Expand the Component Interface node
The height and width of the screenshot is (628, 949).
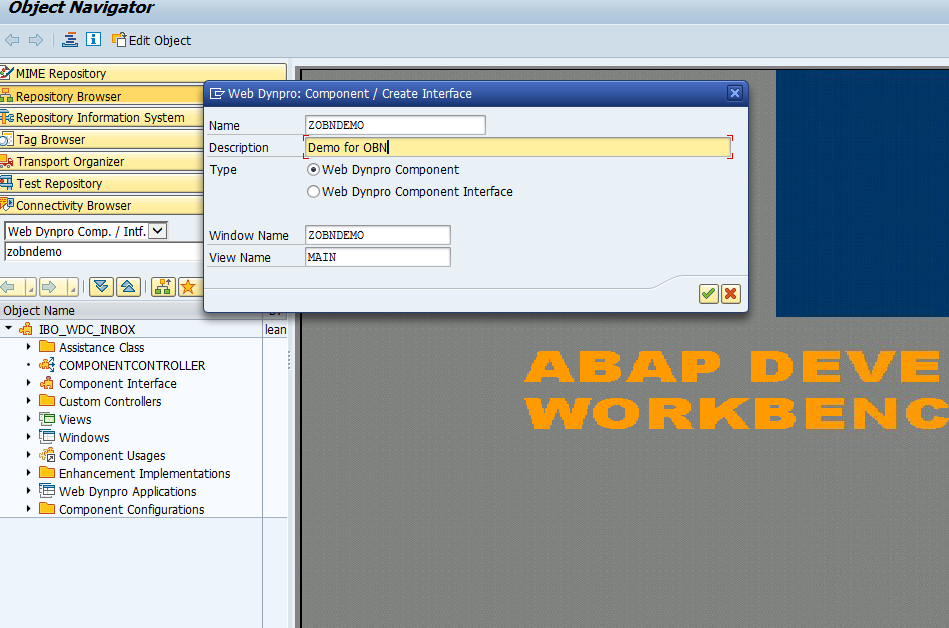click(28, 383)
